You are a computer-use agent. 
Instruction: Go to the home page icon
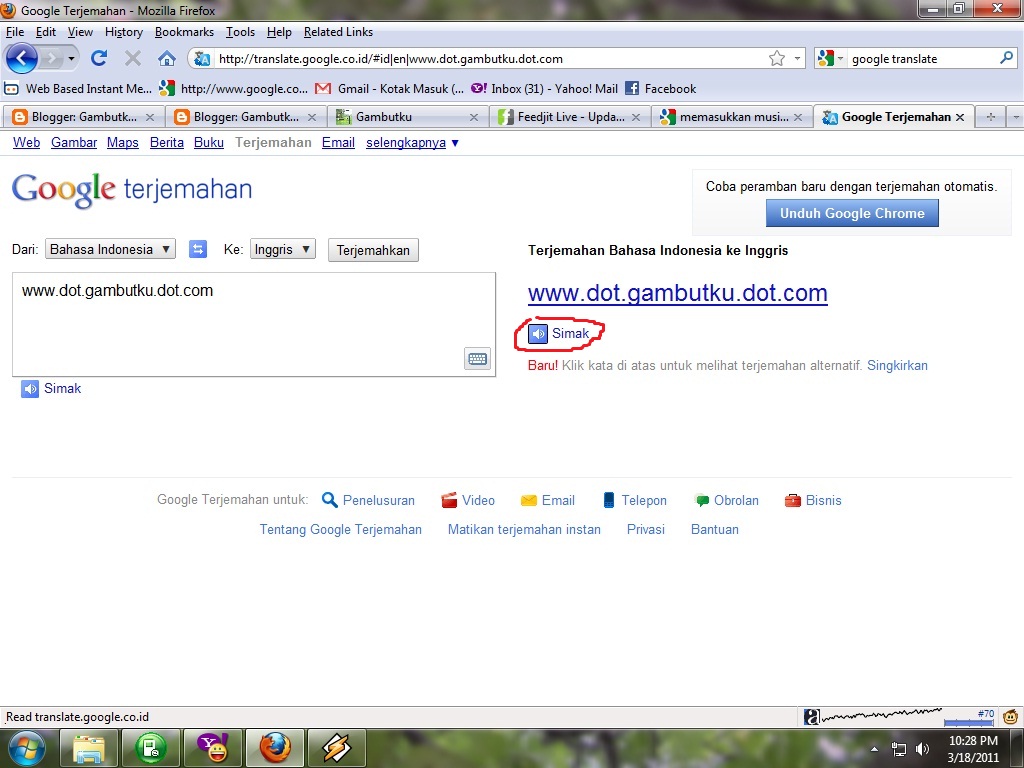(x=167, y=59)
